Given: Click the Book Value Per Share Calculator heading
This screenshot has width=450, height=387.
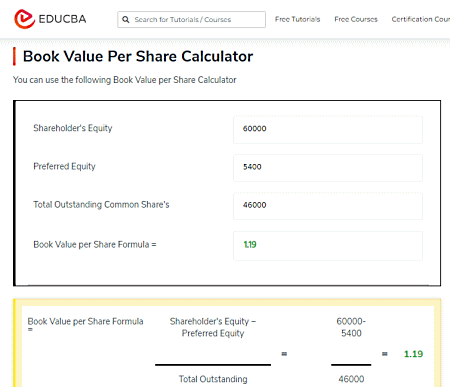Looking at the screenshot, I should 138,56.
